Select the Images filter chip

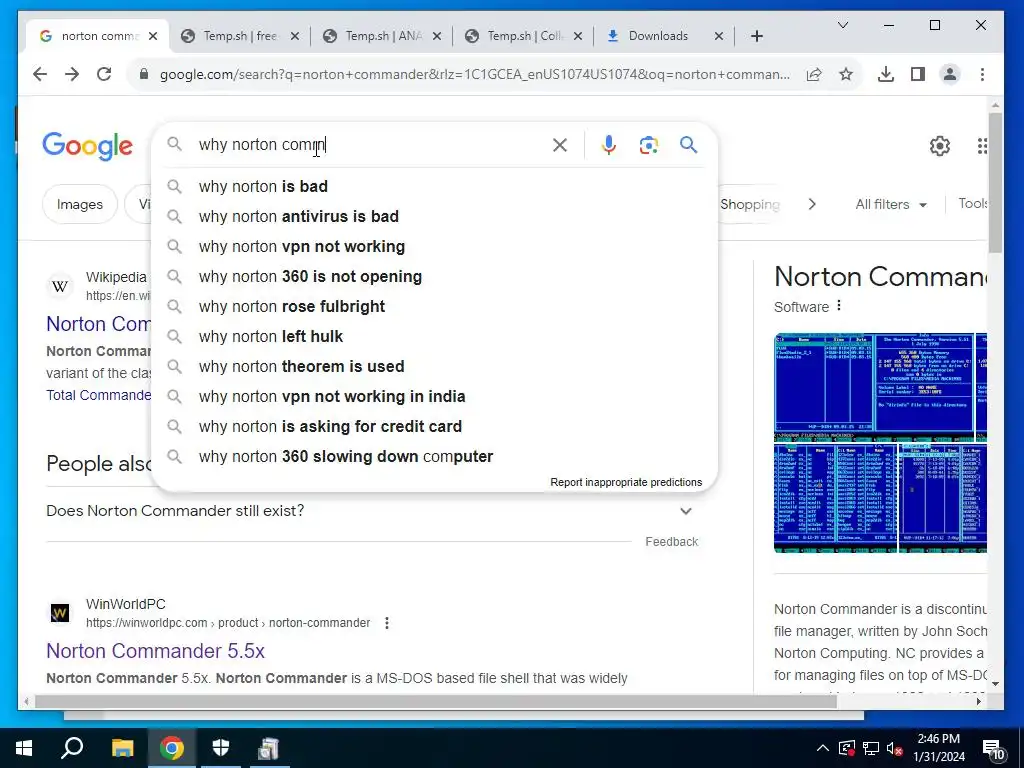(80, 204)
